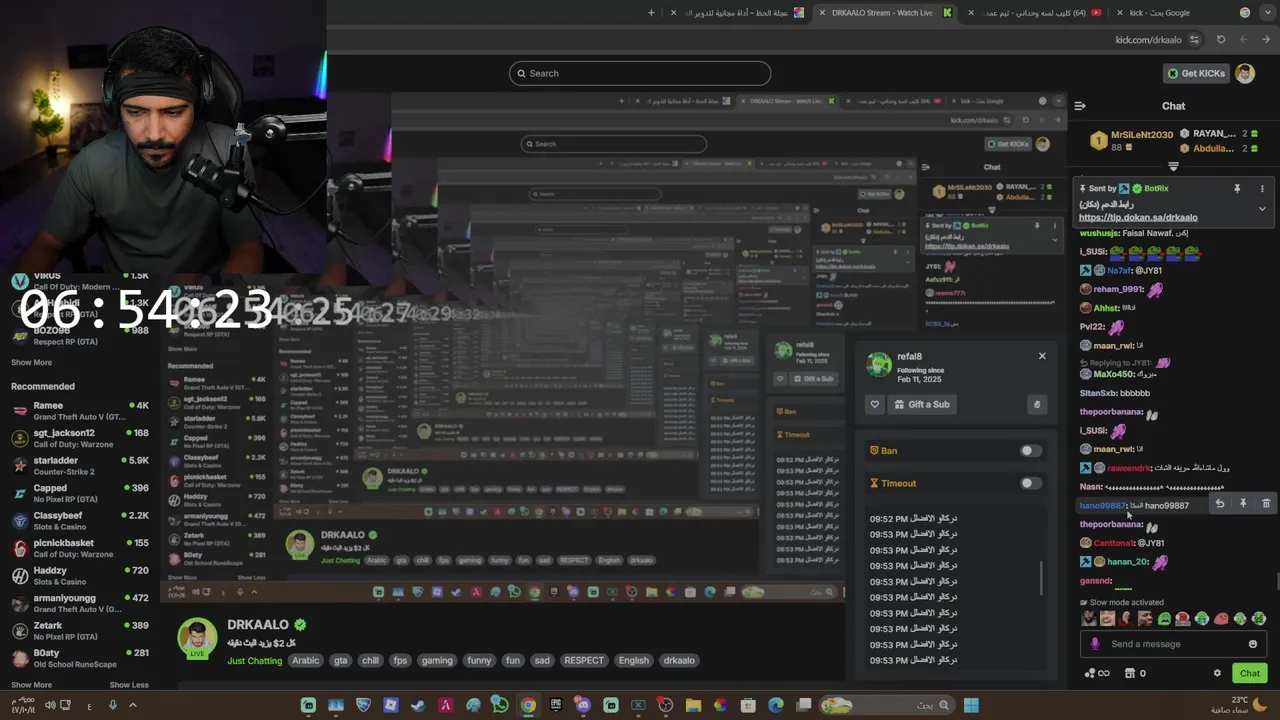Focus the Kick Search field
Image resolution: width=1280 pixels, height=720 pixels.
pyautogui.click(x=640, y=73)
